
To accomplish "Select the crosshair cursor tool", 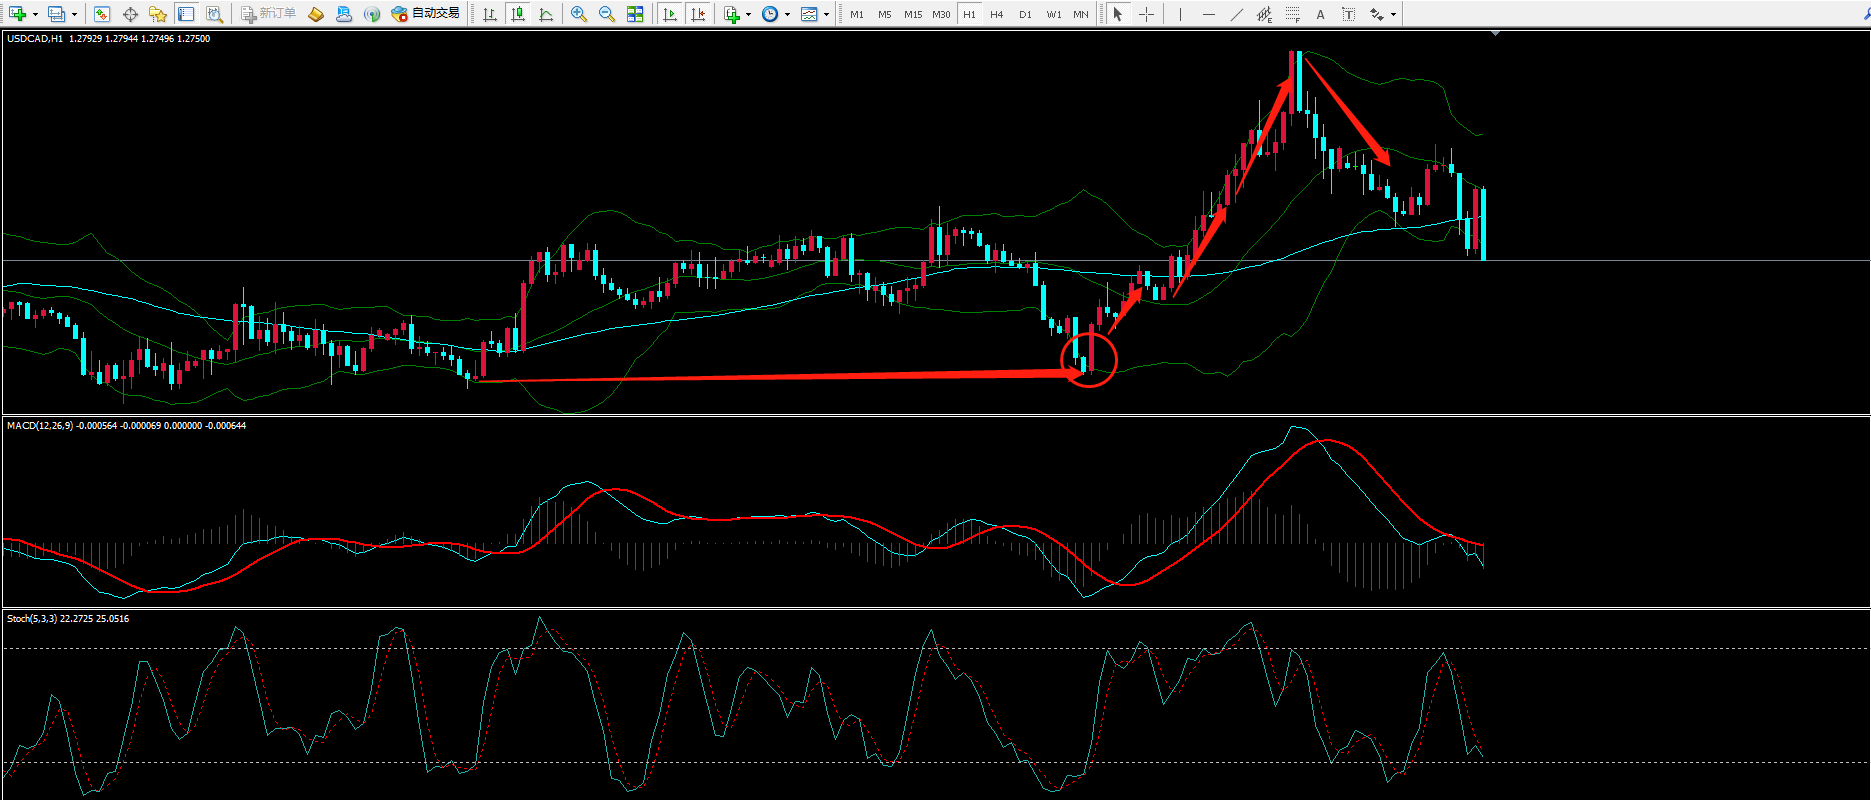I will click(x=1146, y=14).
